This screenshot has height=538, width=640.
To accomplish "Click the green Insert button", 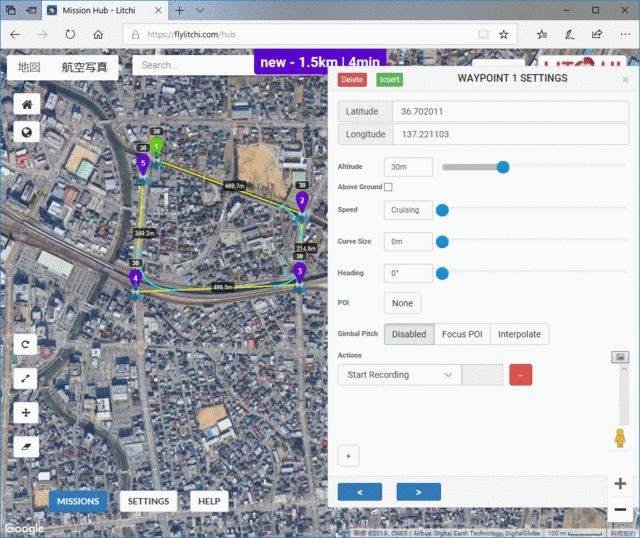I will click(x=389, y=80).
